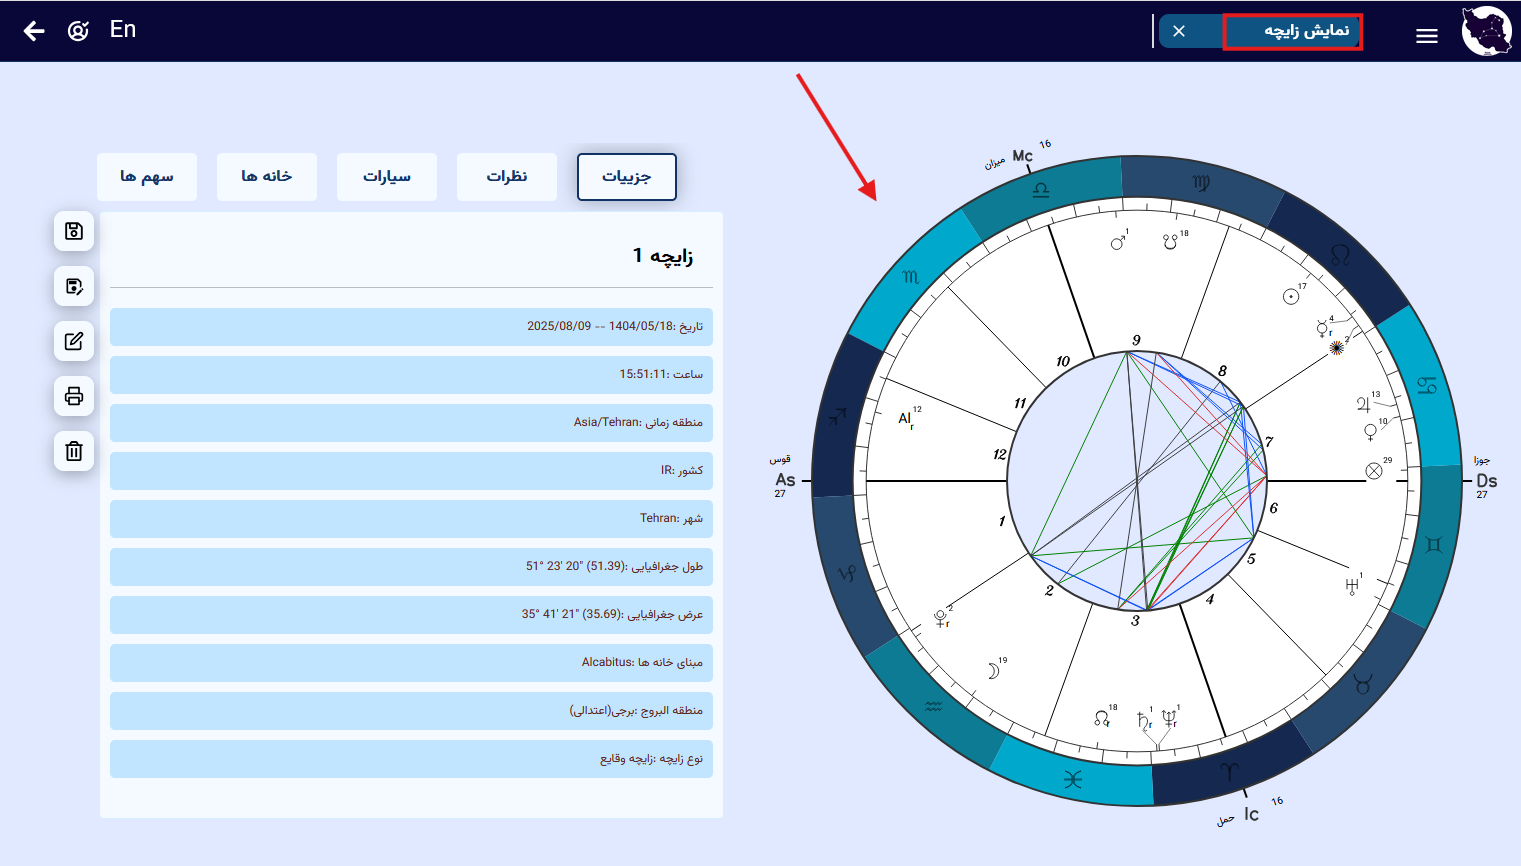Viewport: 1521px width, 866px height.
Task: Click the Iran map logo avatar
Action: pyautogui.click(x=1486, y=31)
